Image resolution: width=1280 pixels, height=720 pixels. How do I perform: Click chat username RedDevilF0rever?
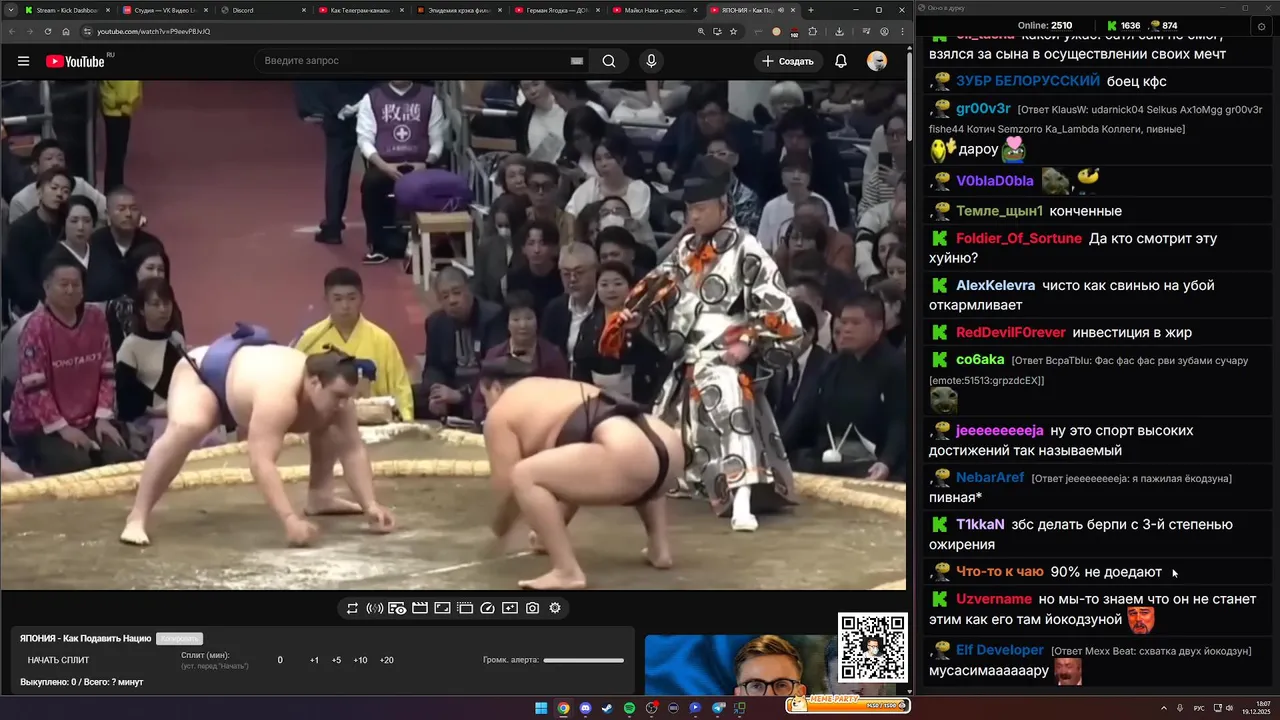(x=1011, y=332)
